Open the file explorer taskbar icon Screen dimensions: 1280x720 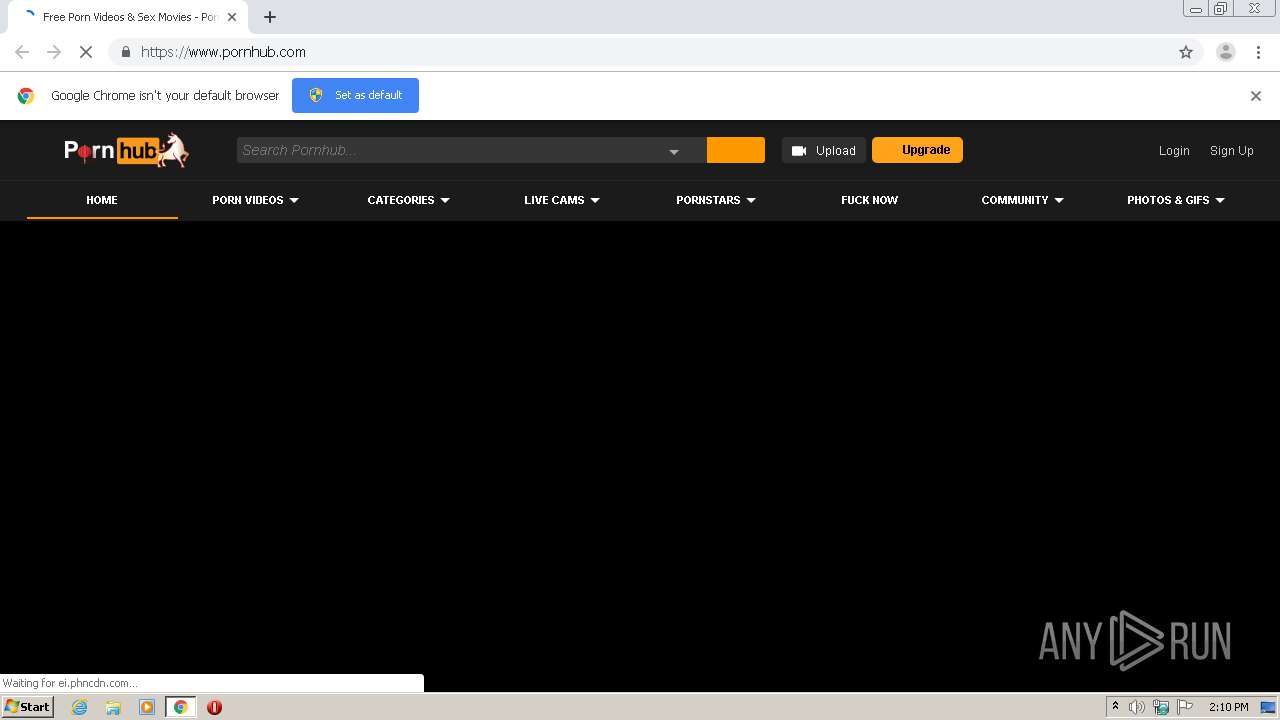pos(113,707)
